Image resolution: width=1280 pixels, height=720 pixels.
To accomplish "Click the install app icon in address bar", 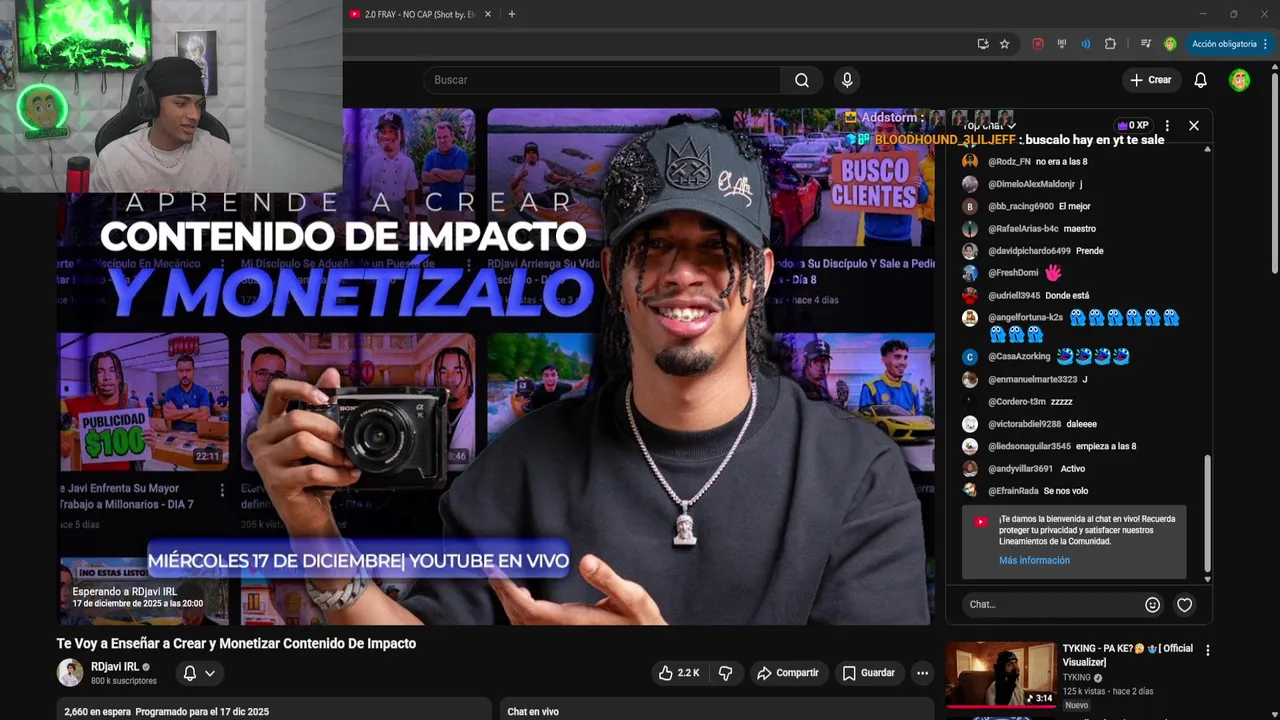I will (x=983, y=44).
